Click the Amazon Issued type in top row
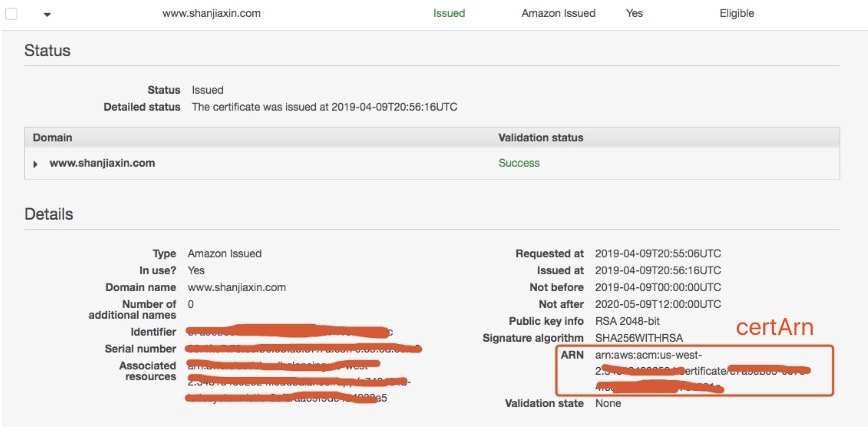 click(x=558, y=13)
